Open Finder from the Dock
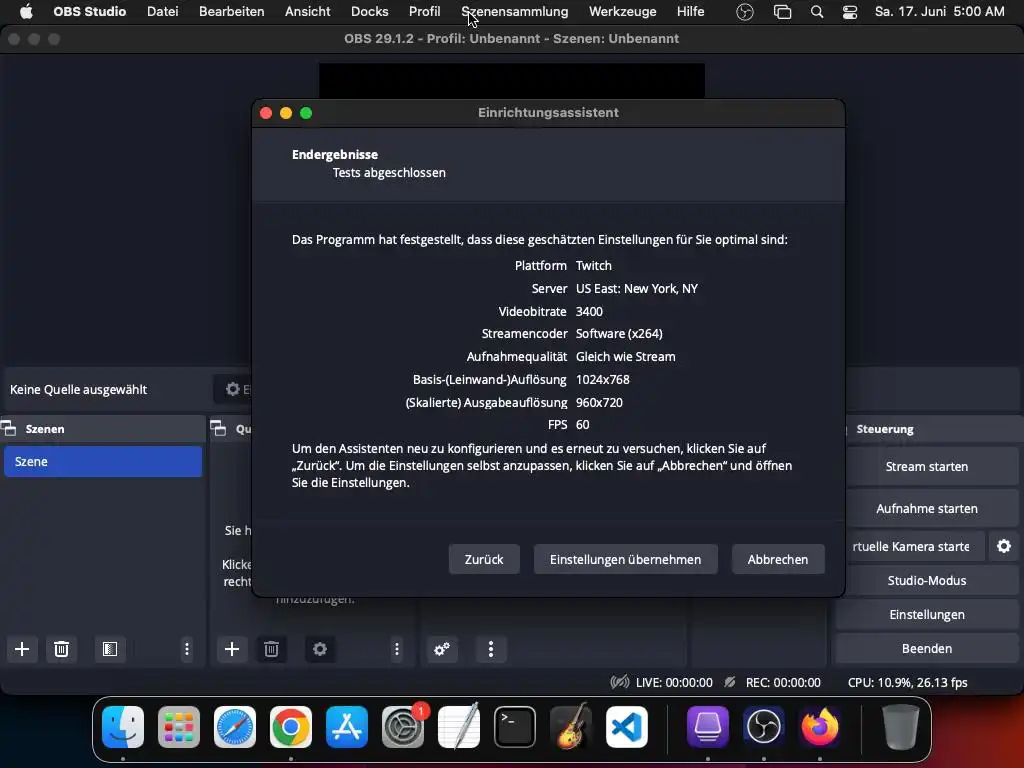 click(123, 727)
